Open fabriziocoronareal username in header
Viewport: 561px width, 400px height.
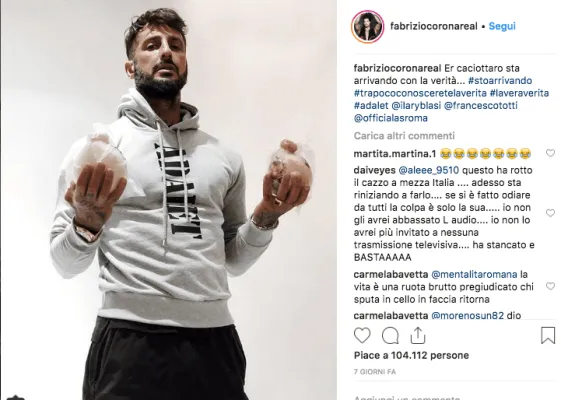434,26
